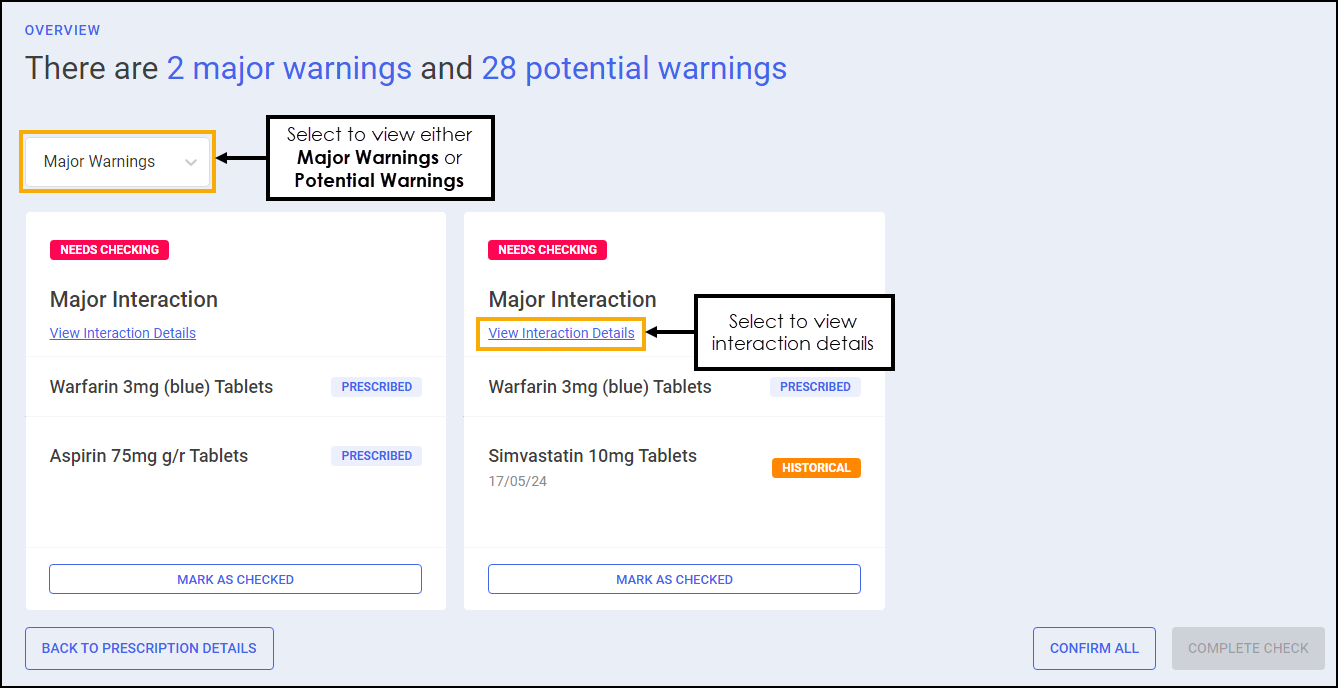View Interaction Details for the Warfarin–Simvastatin card
The height and width of the screenshot is (688, 1338).
(x=561, y=333)
